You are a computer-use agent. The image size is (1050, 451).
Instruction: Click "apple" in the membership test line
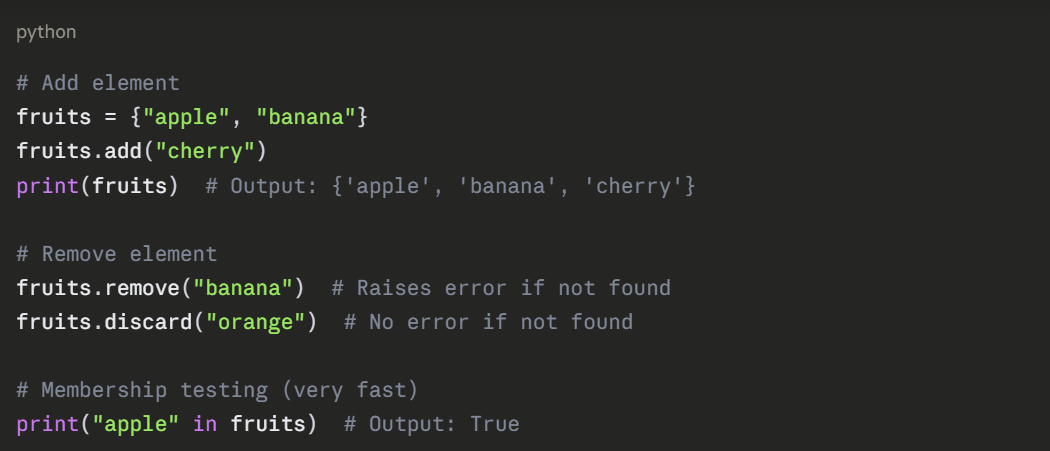click(x=136, y=424)
